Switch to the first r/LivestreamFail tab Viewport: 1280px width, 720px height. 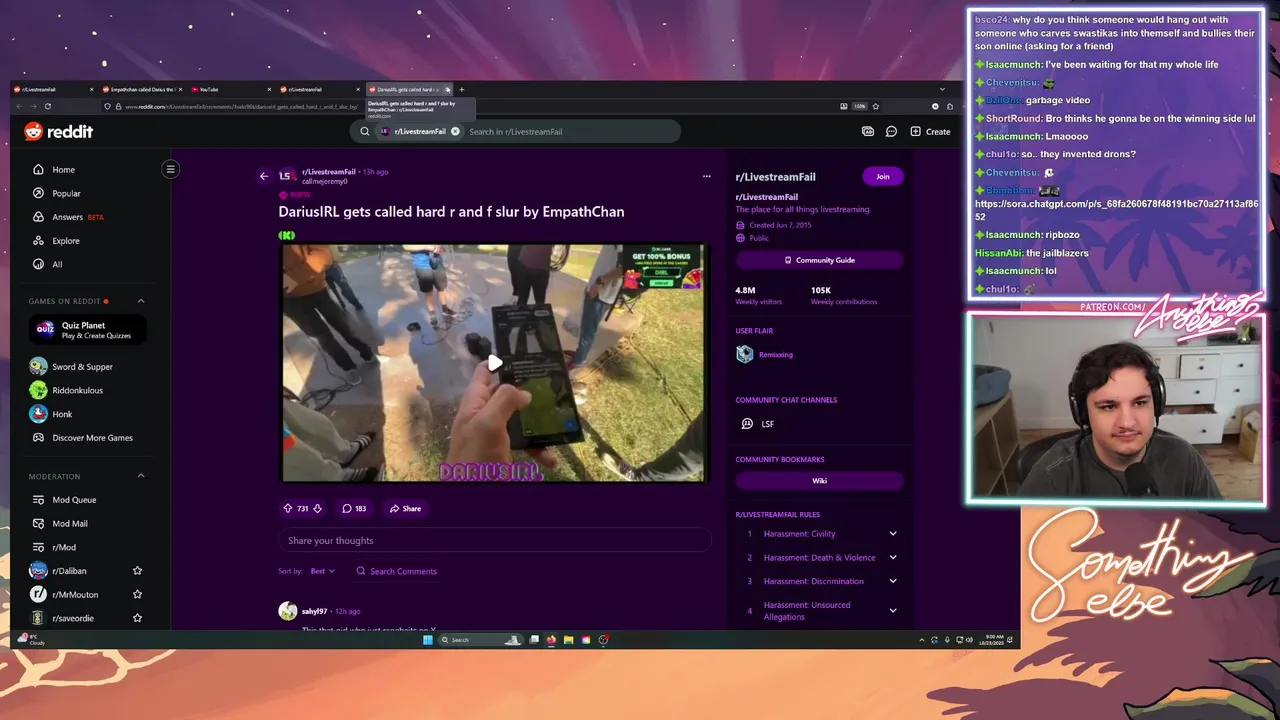pos(52,89)
